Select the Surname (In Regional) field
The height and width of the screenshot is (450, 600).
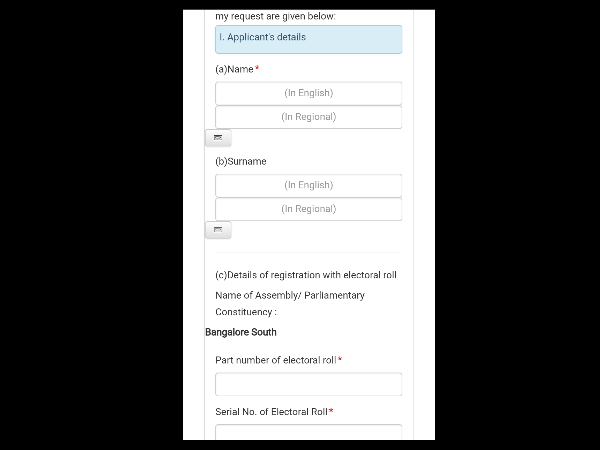308,209
